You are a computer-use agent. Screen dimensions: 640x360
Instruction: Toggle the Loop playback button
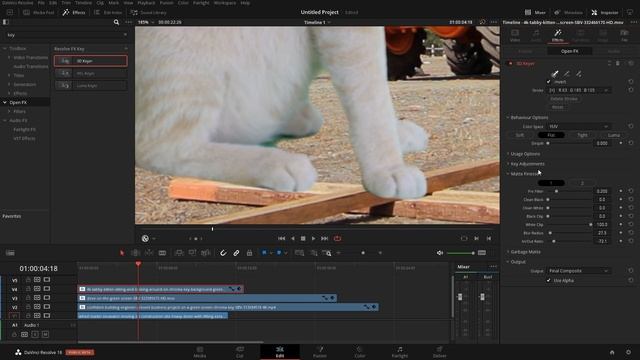(337, 238)
